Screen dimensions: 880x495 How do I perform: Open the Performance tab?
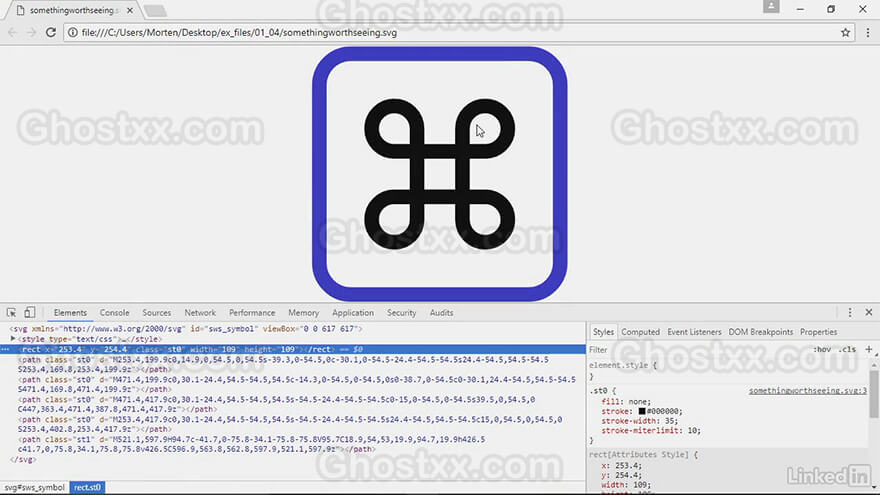[x=252, y=313]
